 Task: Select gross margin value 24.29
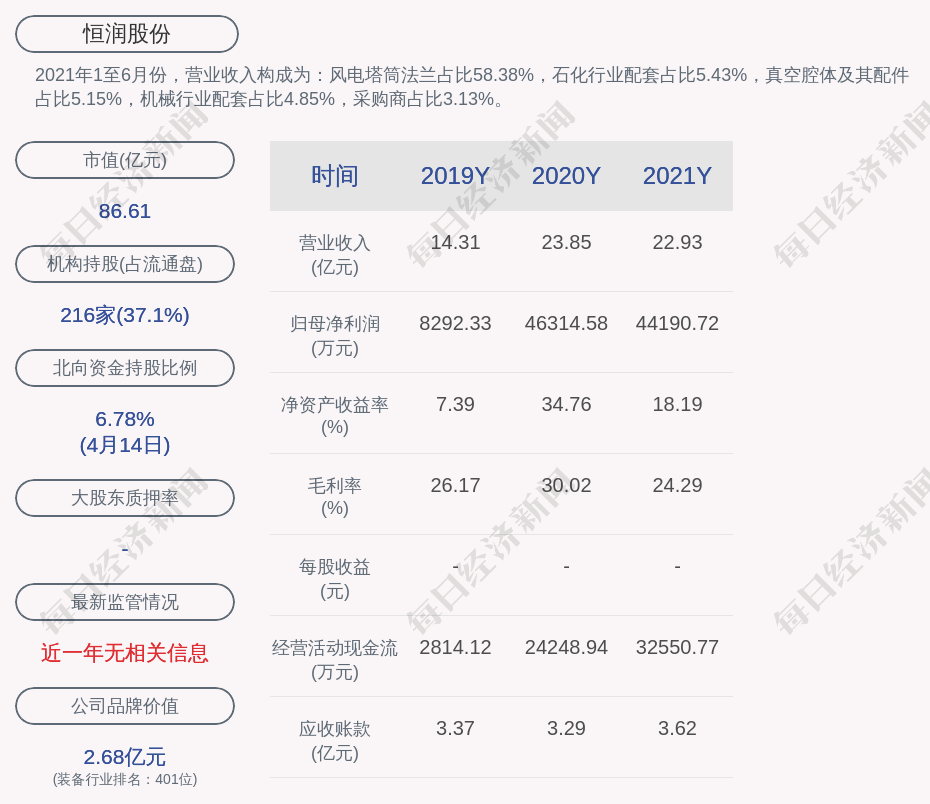click(x=677, y=486)
